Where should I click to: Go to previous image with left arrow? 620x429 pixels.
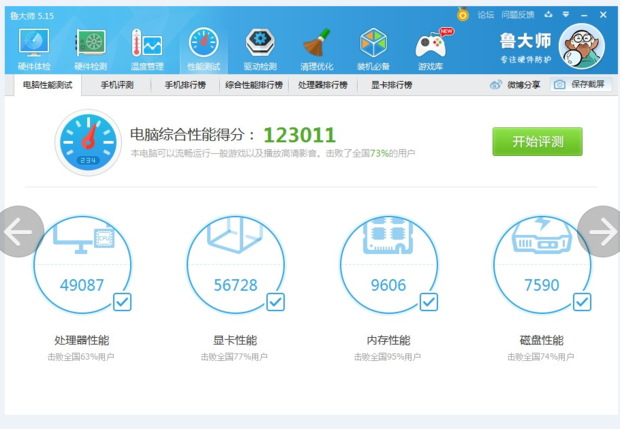pyautogui.click(x=19, y=231)
